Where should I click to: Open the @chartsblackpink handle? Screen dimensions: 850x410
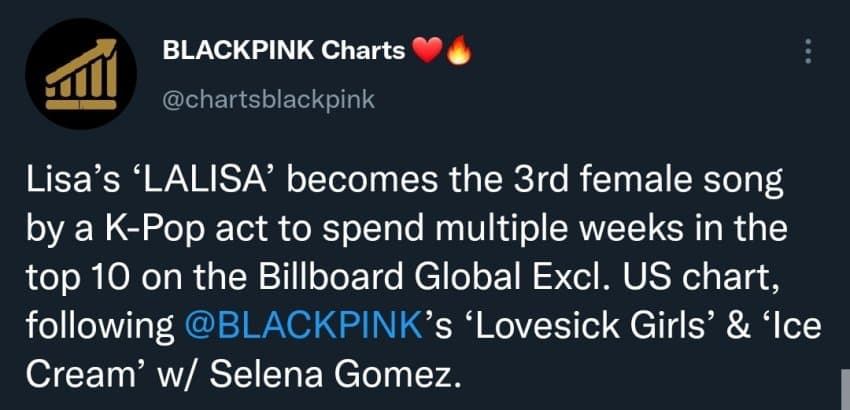click(268, 100)
